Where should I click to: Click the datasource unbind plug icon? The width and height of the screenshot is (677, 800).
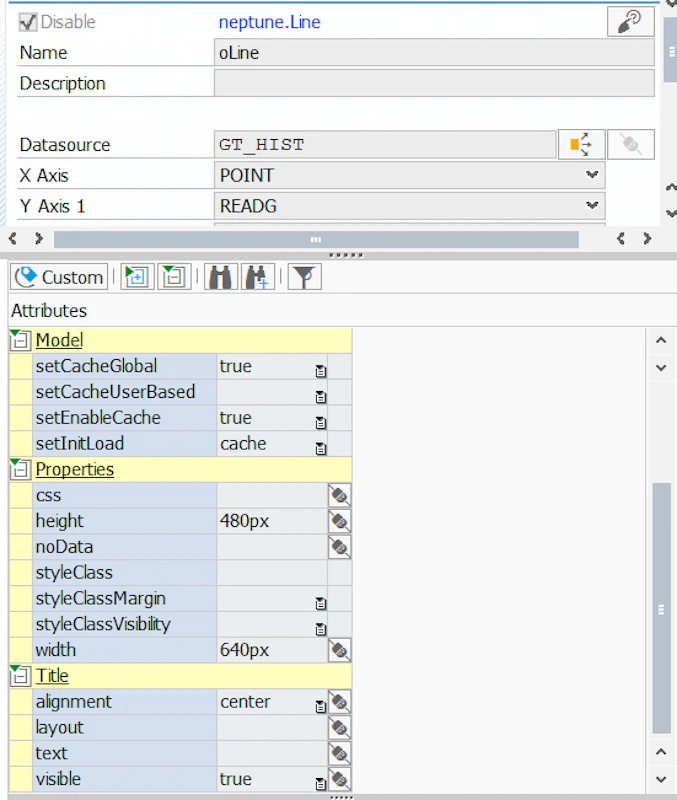(x=631, y=144)
